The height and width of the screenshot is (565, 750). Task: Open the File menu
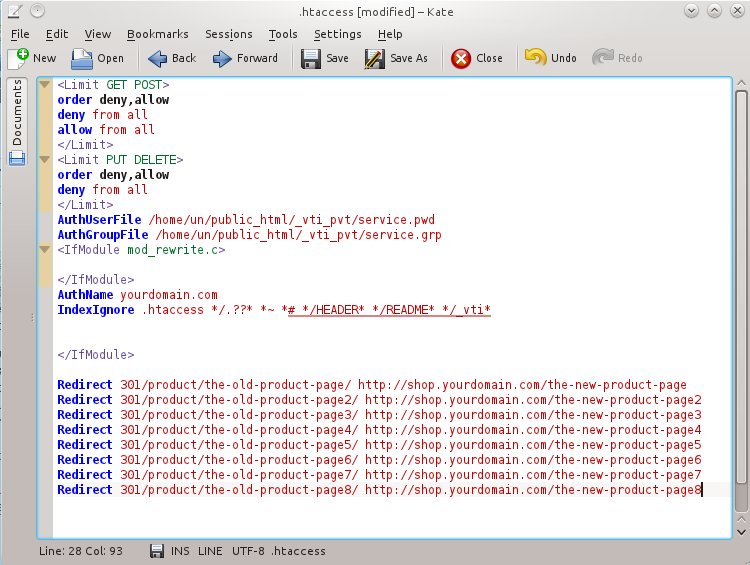click(x=20, y=34)
